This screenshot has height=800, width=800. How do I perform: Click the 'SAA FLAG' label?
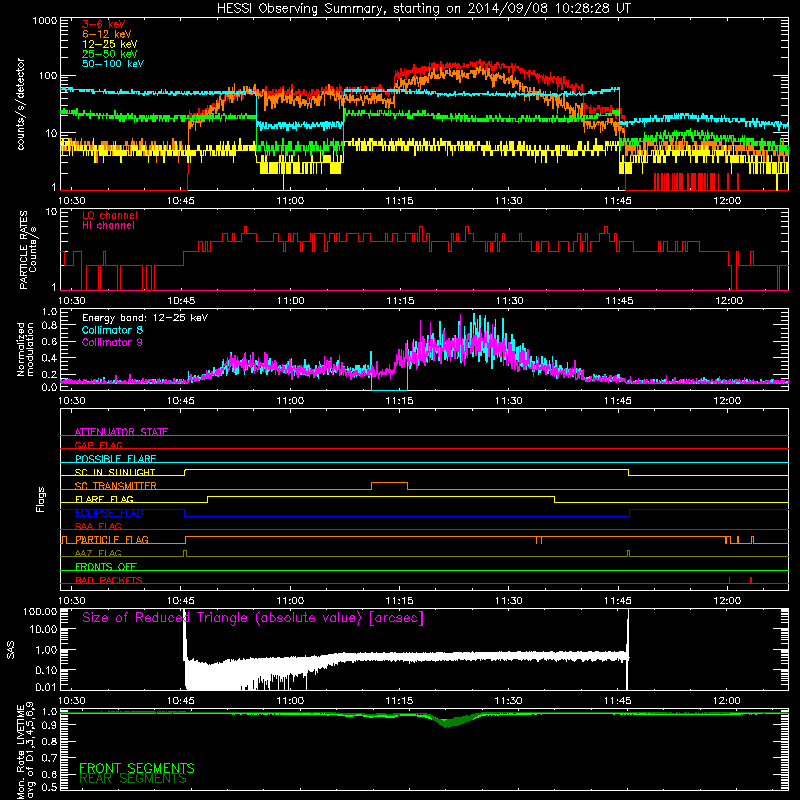[x=98, y=526]
